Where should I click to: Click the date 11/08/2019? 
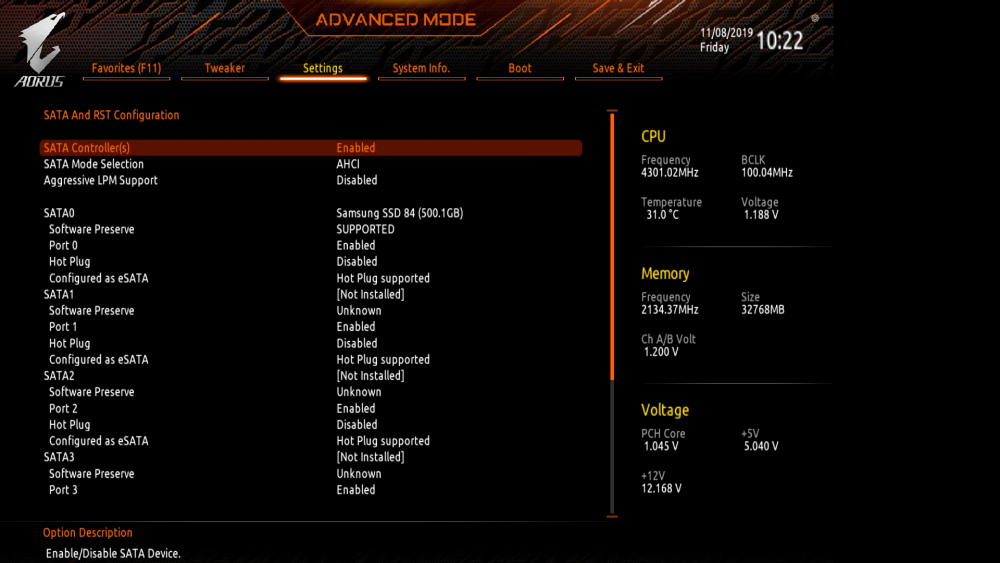726,33
